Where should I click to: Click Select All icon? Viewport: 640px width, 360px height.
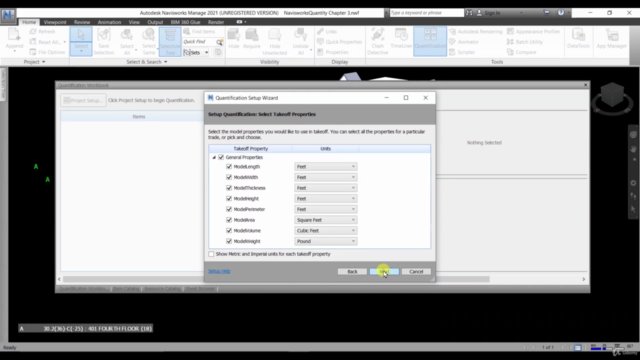coord(127,41)
